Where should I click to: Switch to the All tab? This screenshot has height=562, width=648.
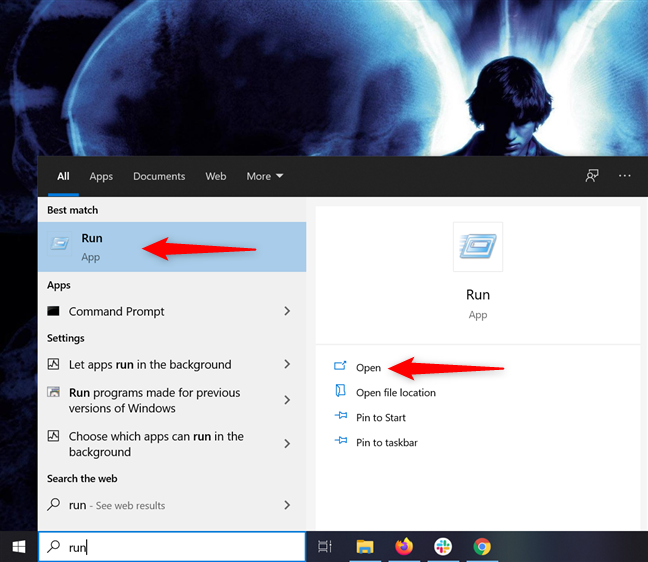pos(63,176)
